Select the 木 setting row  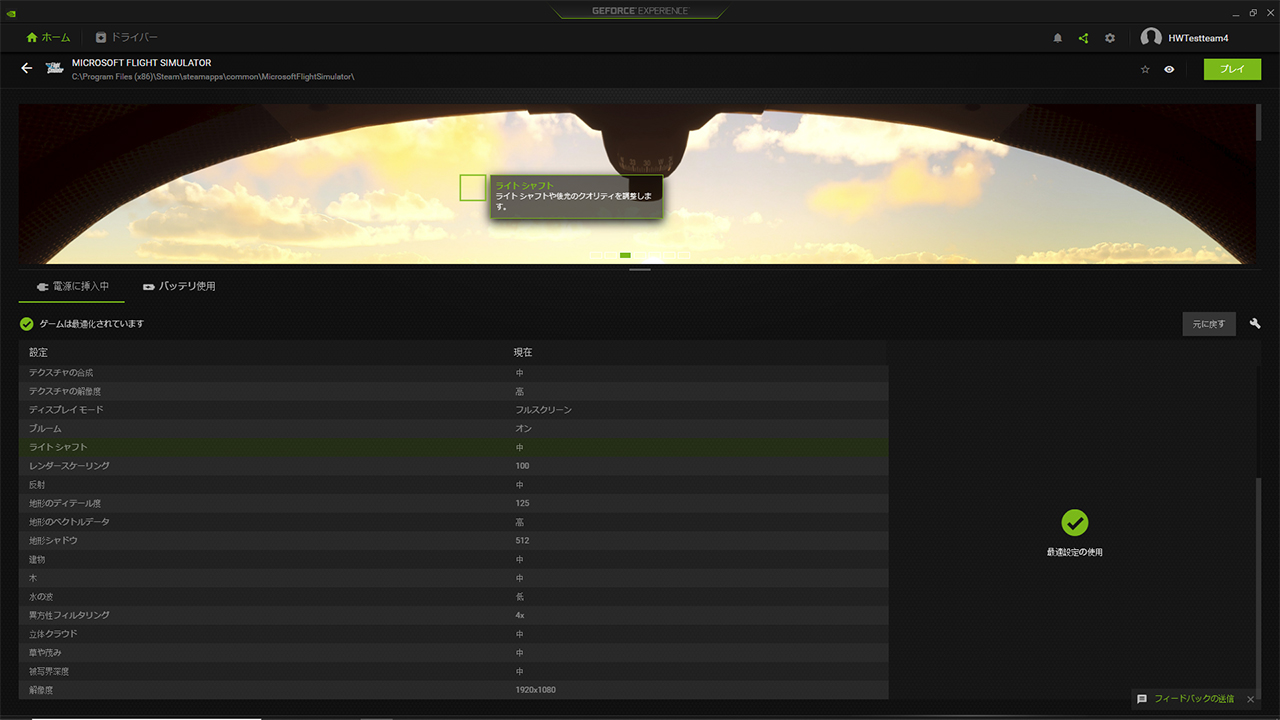click(x=453, y=578)
